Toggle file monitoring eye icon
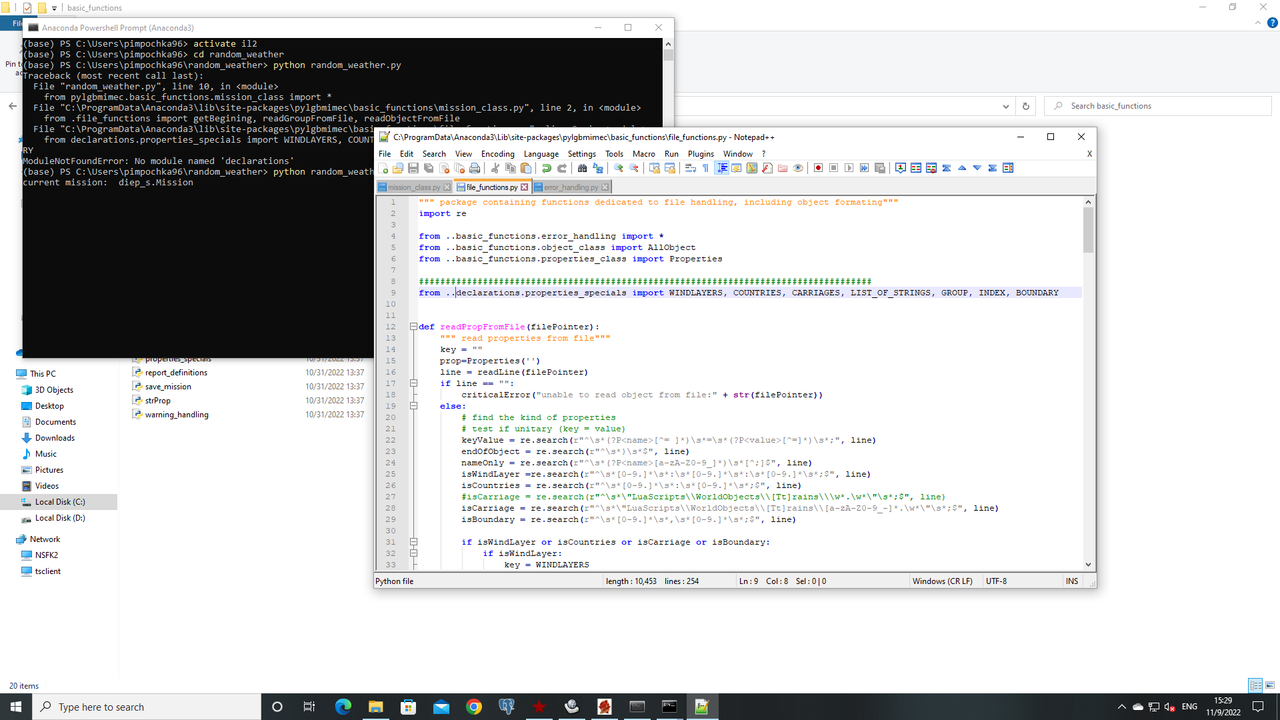1280x720 pixels. point(798,168)
